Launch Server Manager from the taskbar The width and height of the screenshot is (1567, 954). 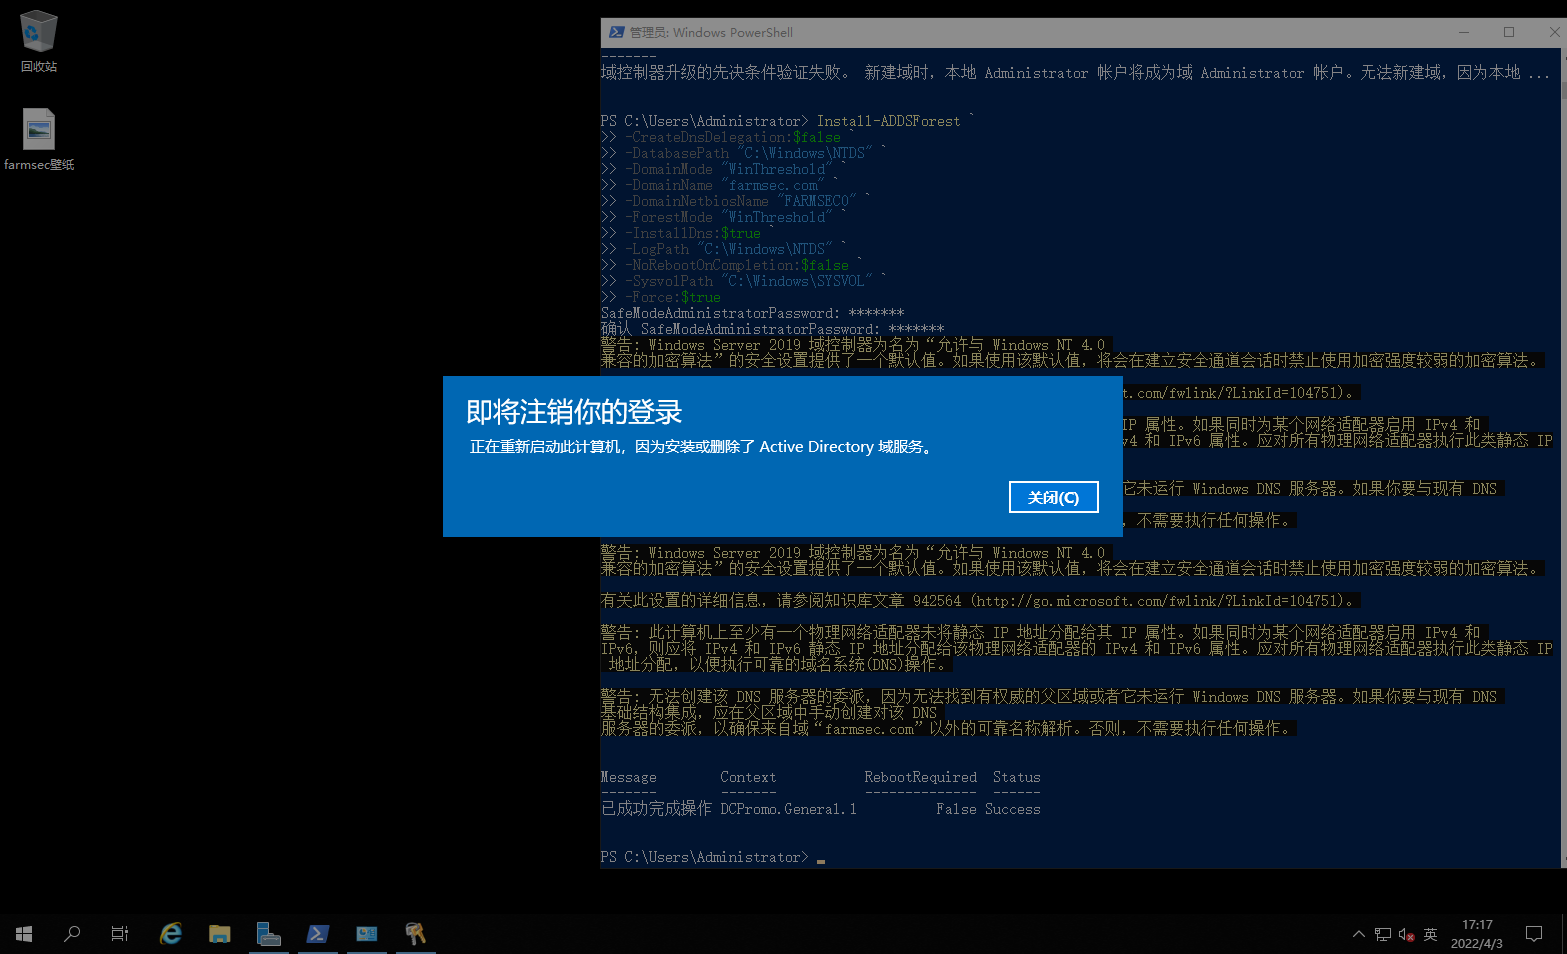269,934
